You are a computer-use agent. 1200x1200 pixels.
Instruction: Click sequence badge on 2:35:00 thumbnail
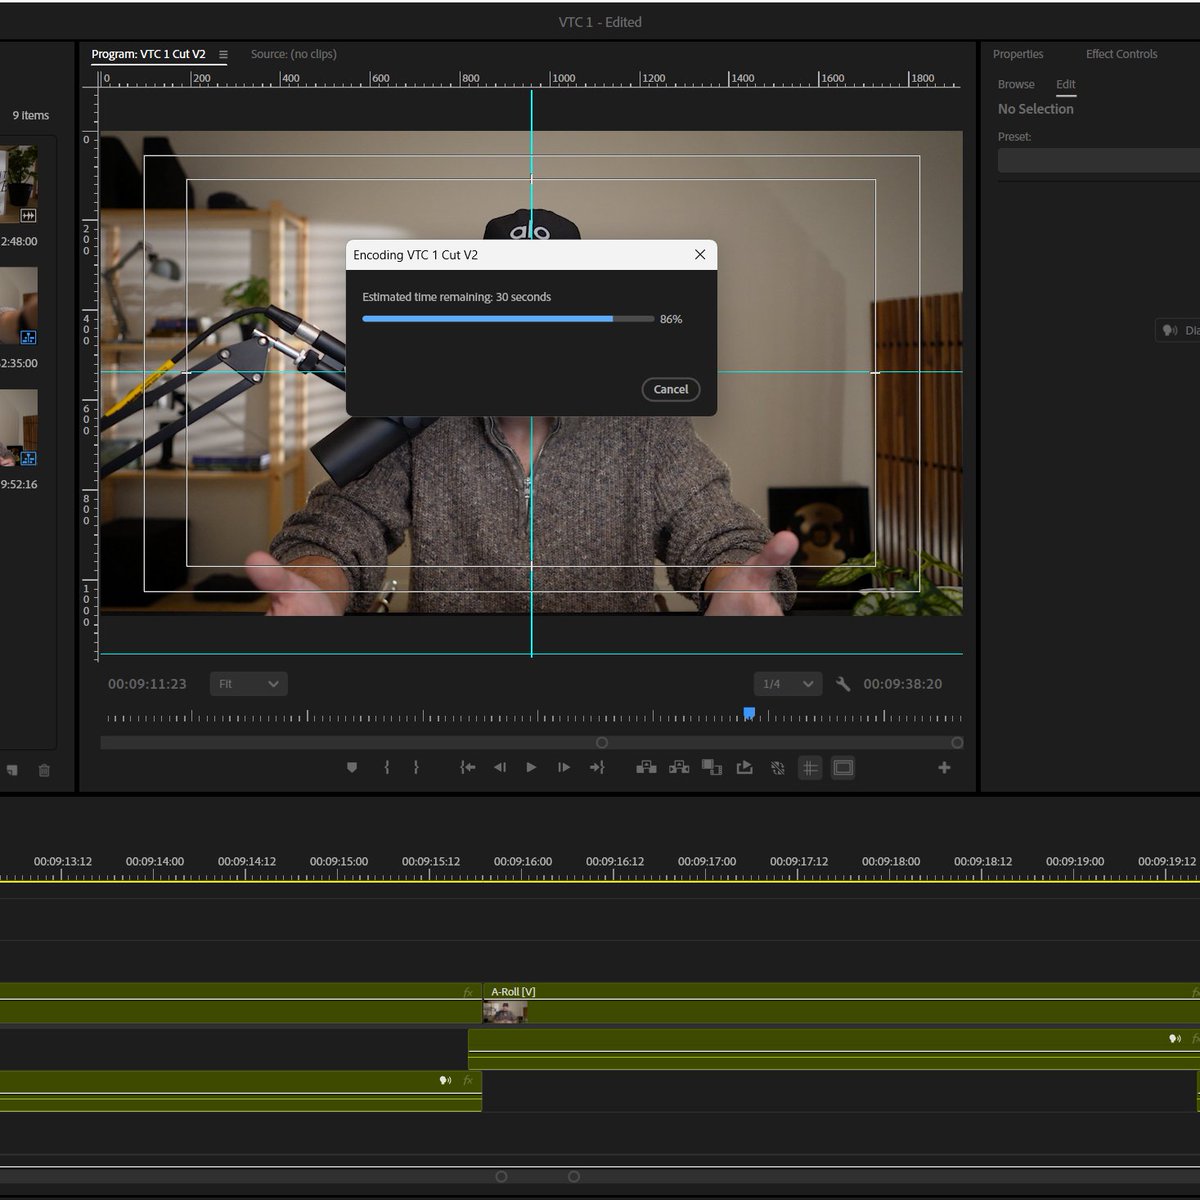point(28,337)
